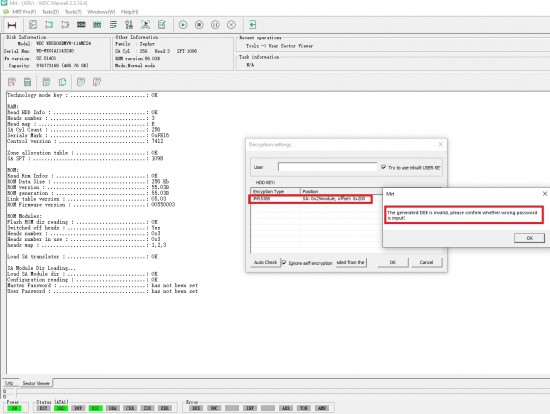This screenshot has height=414, width=550.
Task: Click the save log floppy icon
Action: point(27,82)
